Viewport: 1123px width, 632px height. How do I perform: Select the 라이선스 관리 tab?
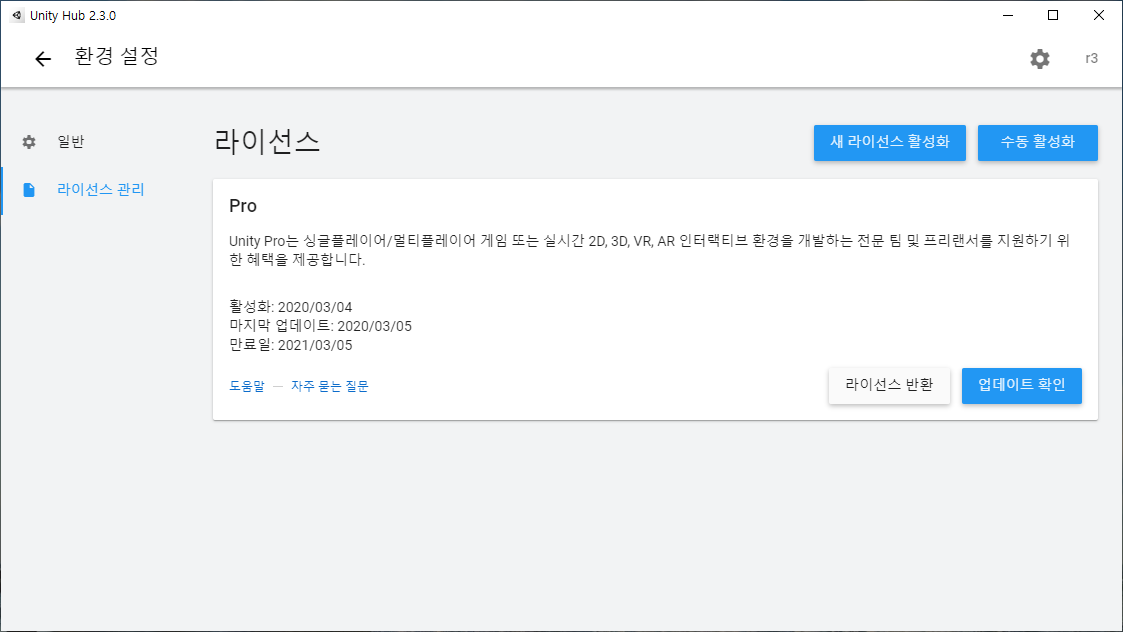coord(101,190)
